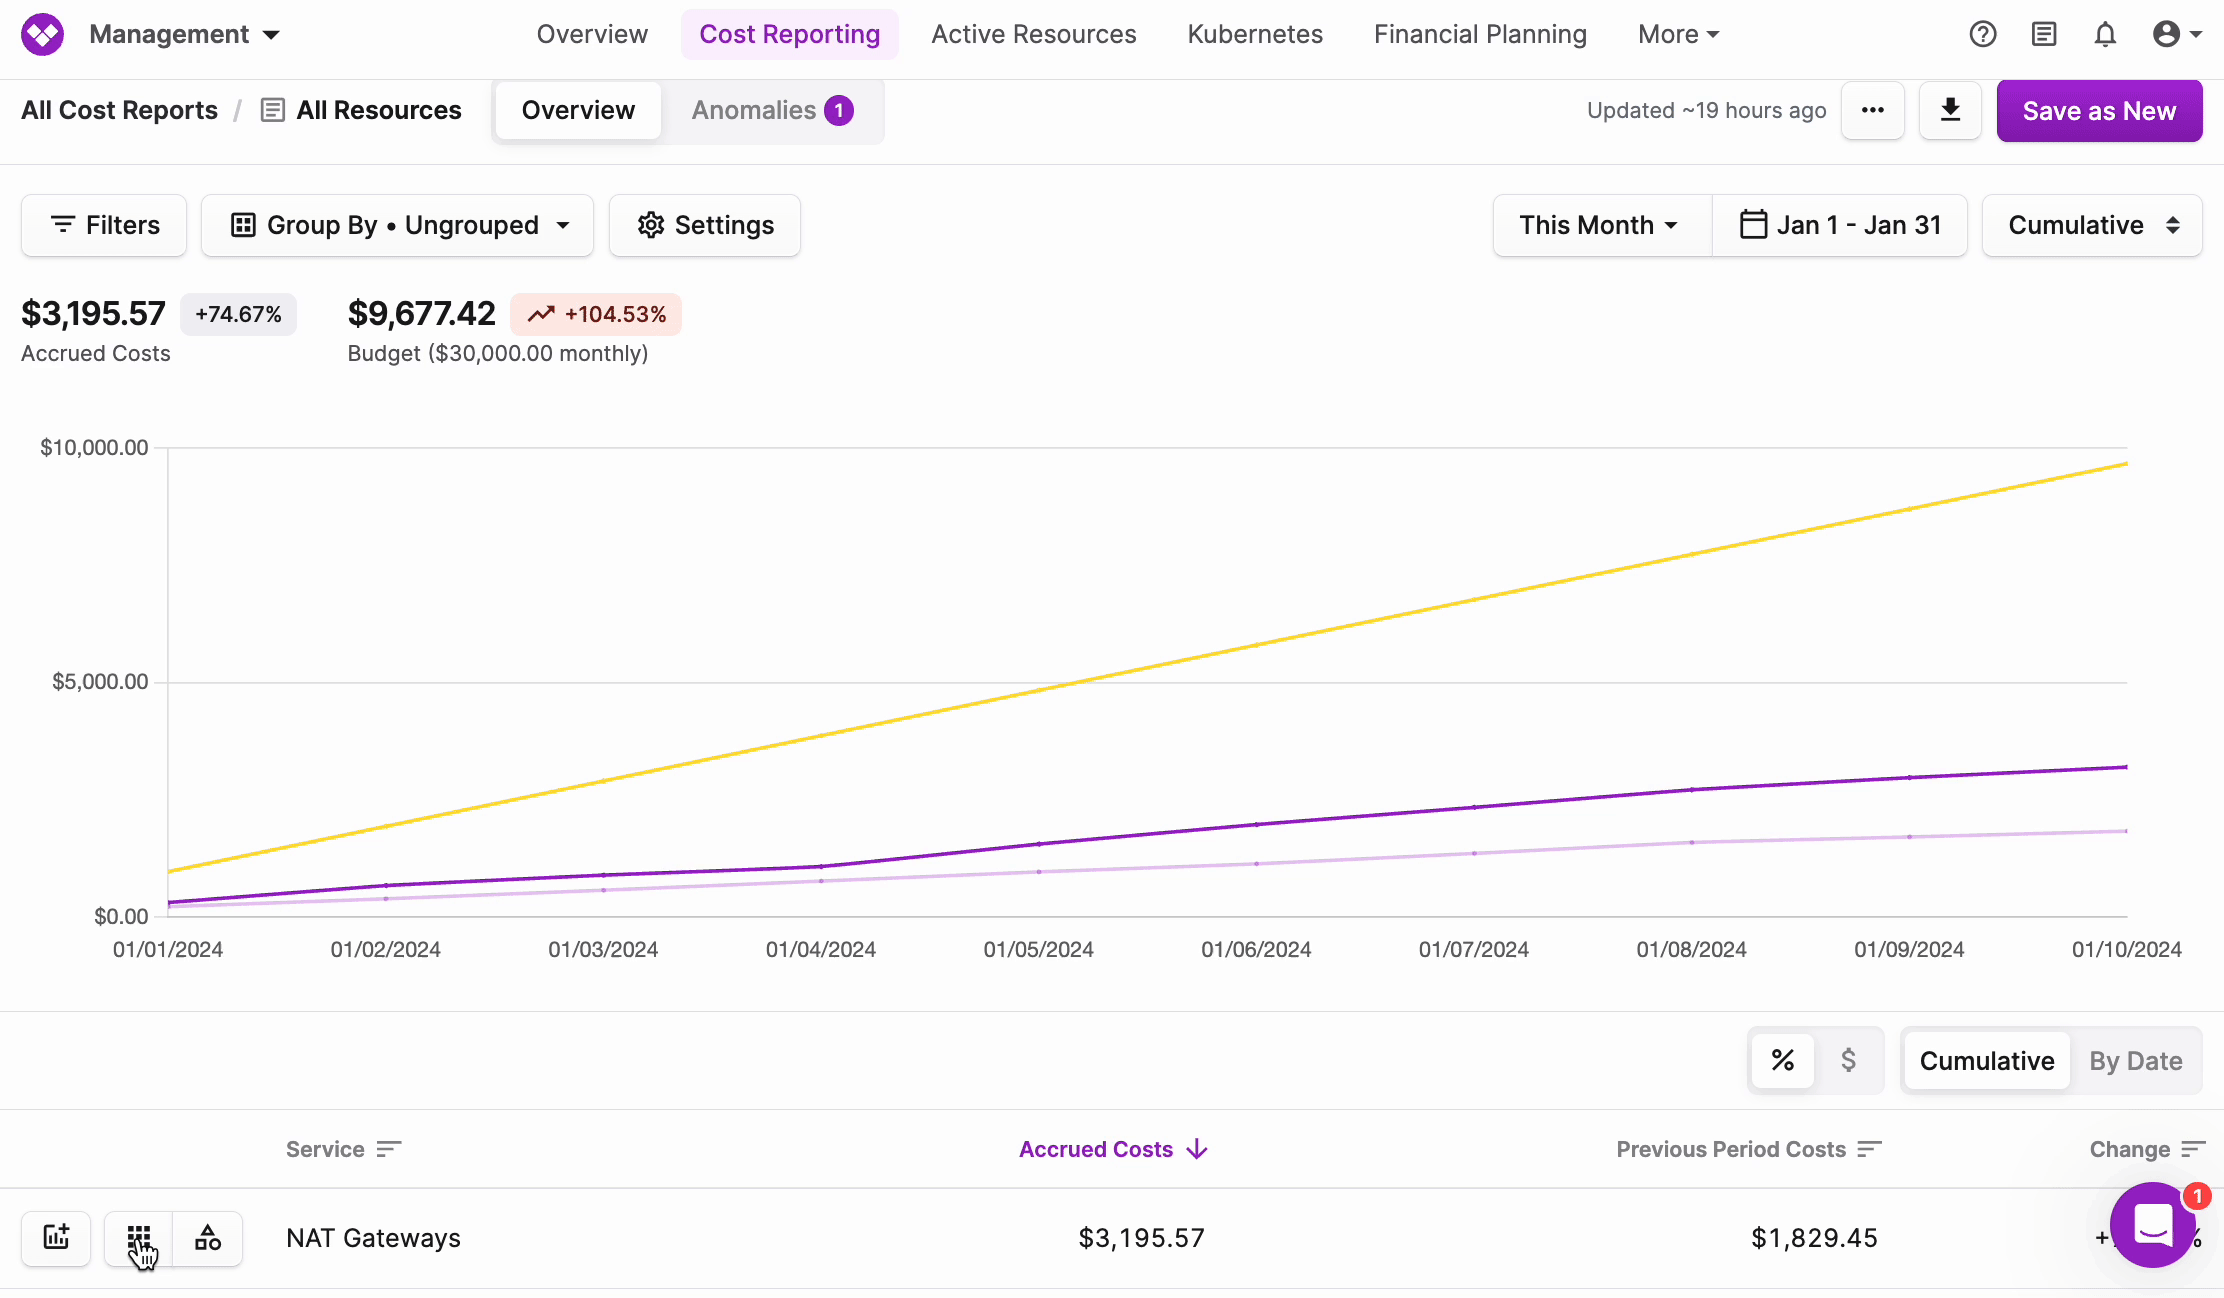Open the Filters button
Viewport: 2224px width, 1298px height.
[x=104, y=225]
